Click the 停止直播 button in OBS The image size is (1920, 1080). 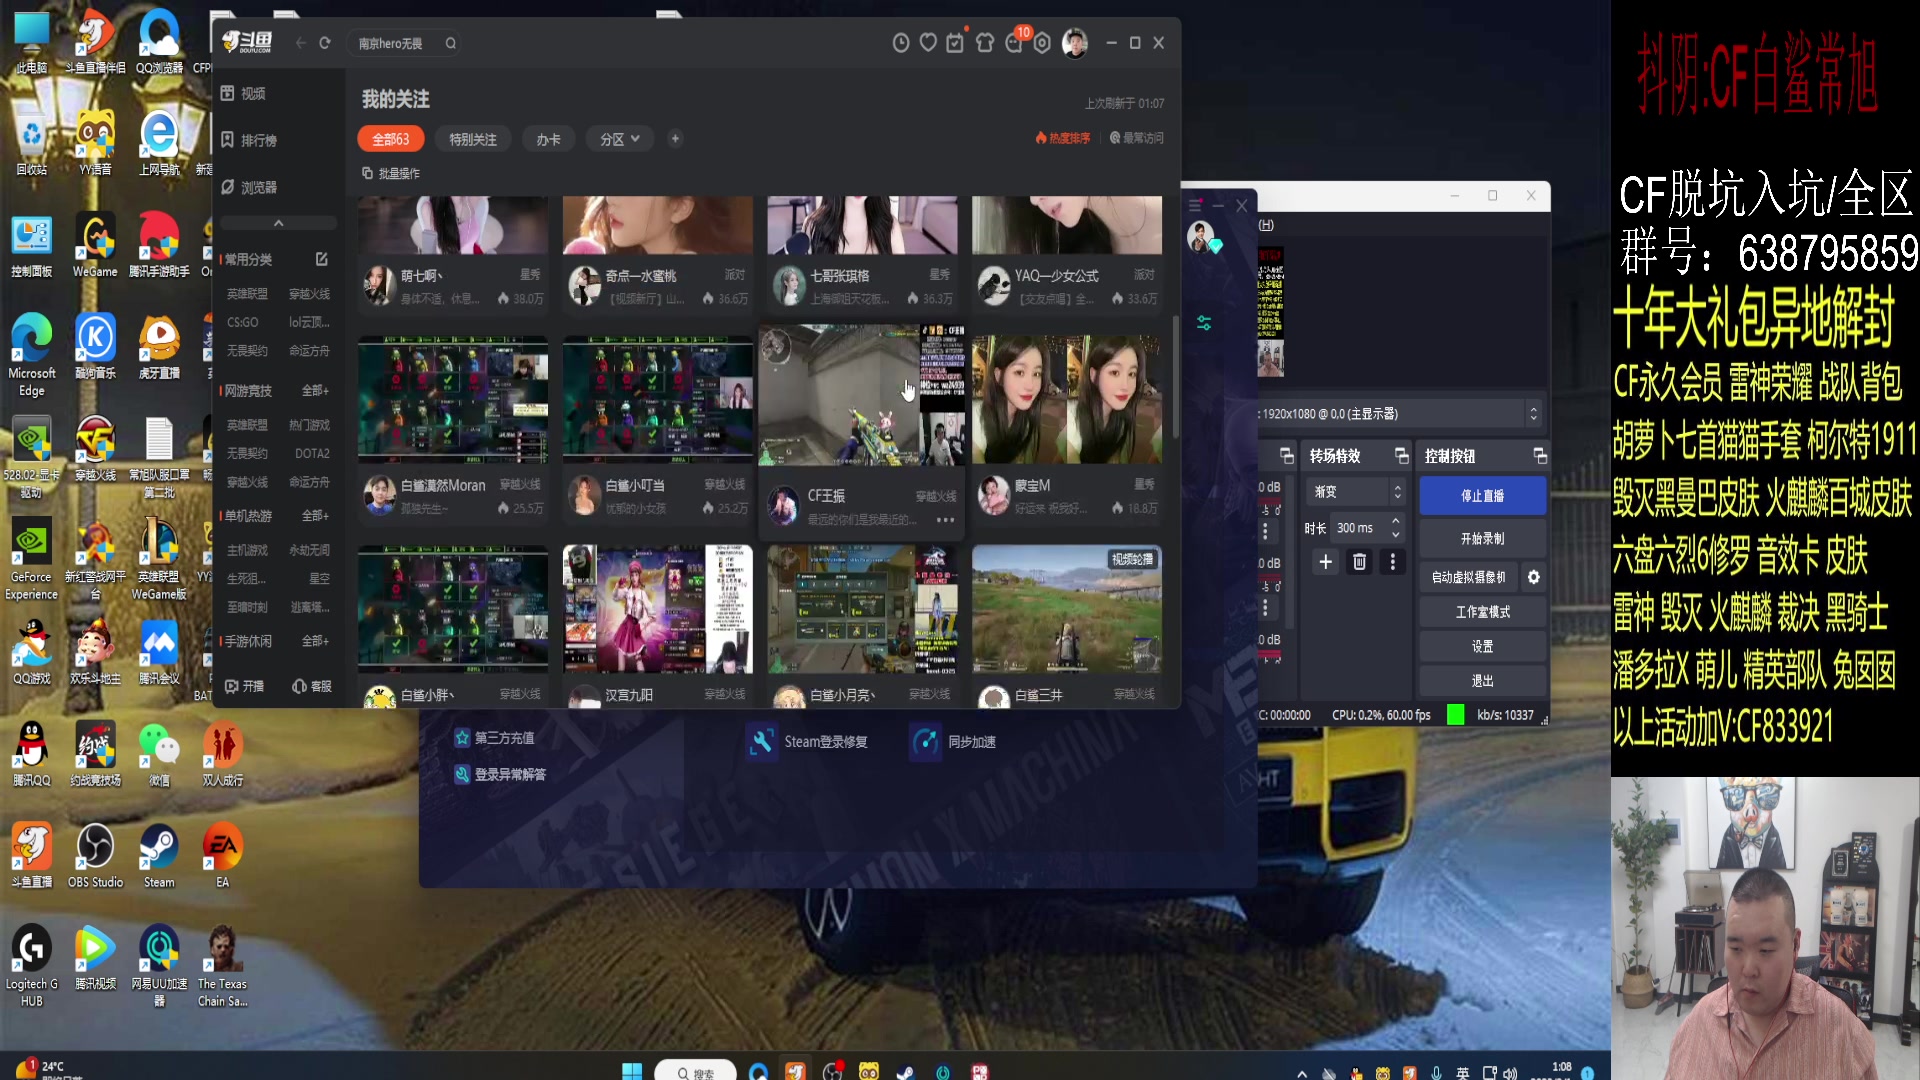[1481, 496]
